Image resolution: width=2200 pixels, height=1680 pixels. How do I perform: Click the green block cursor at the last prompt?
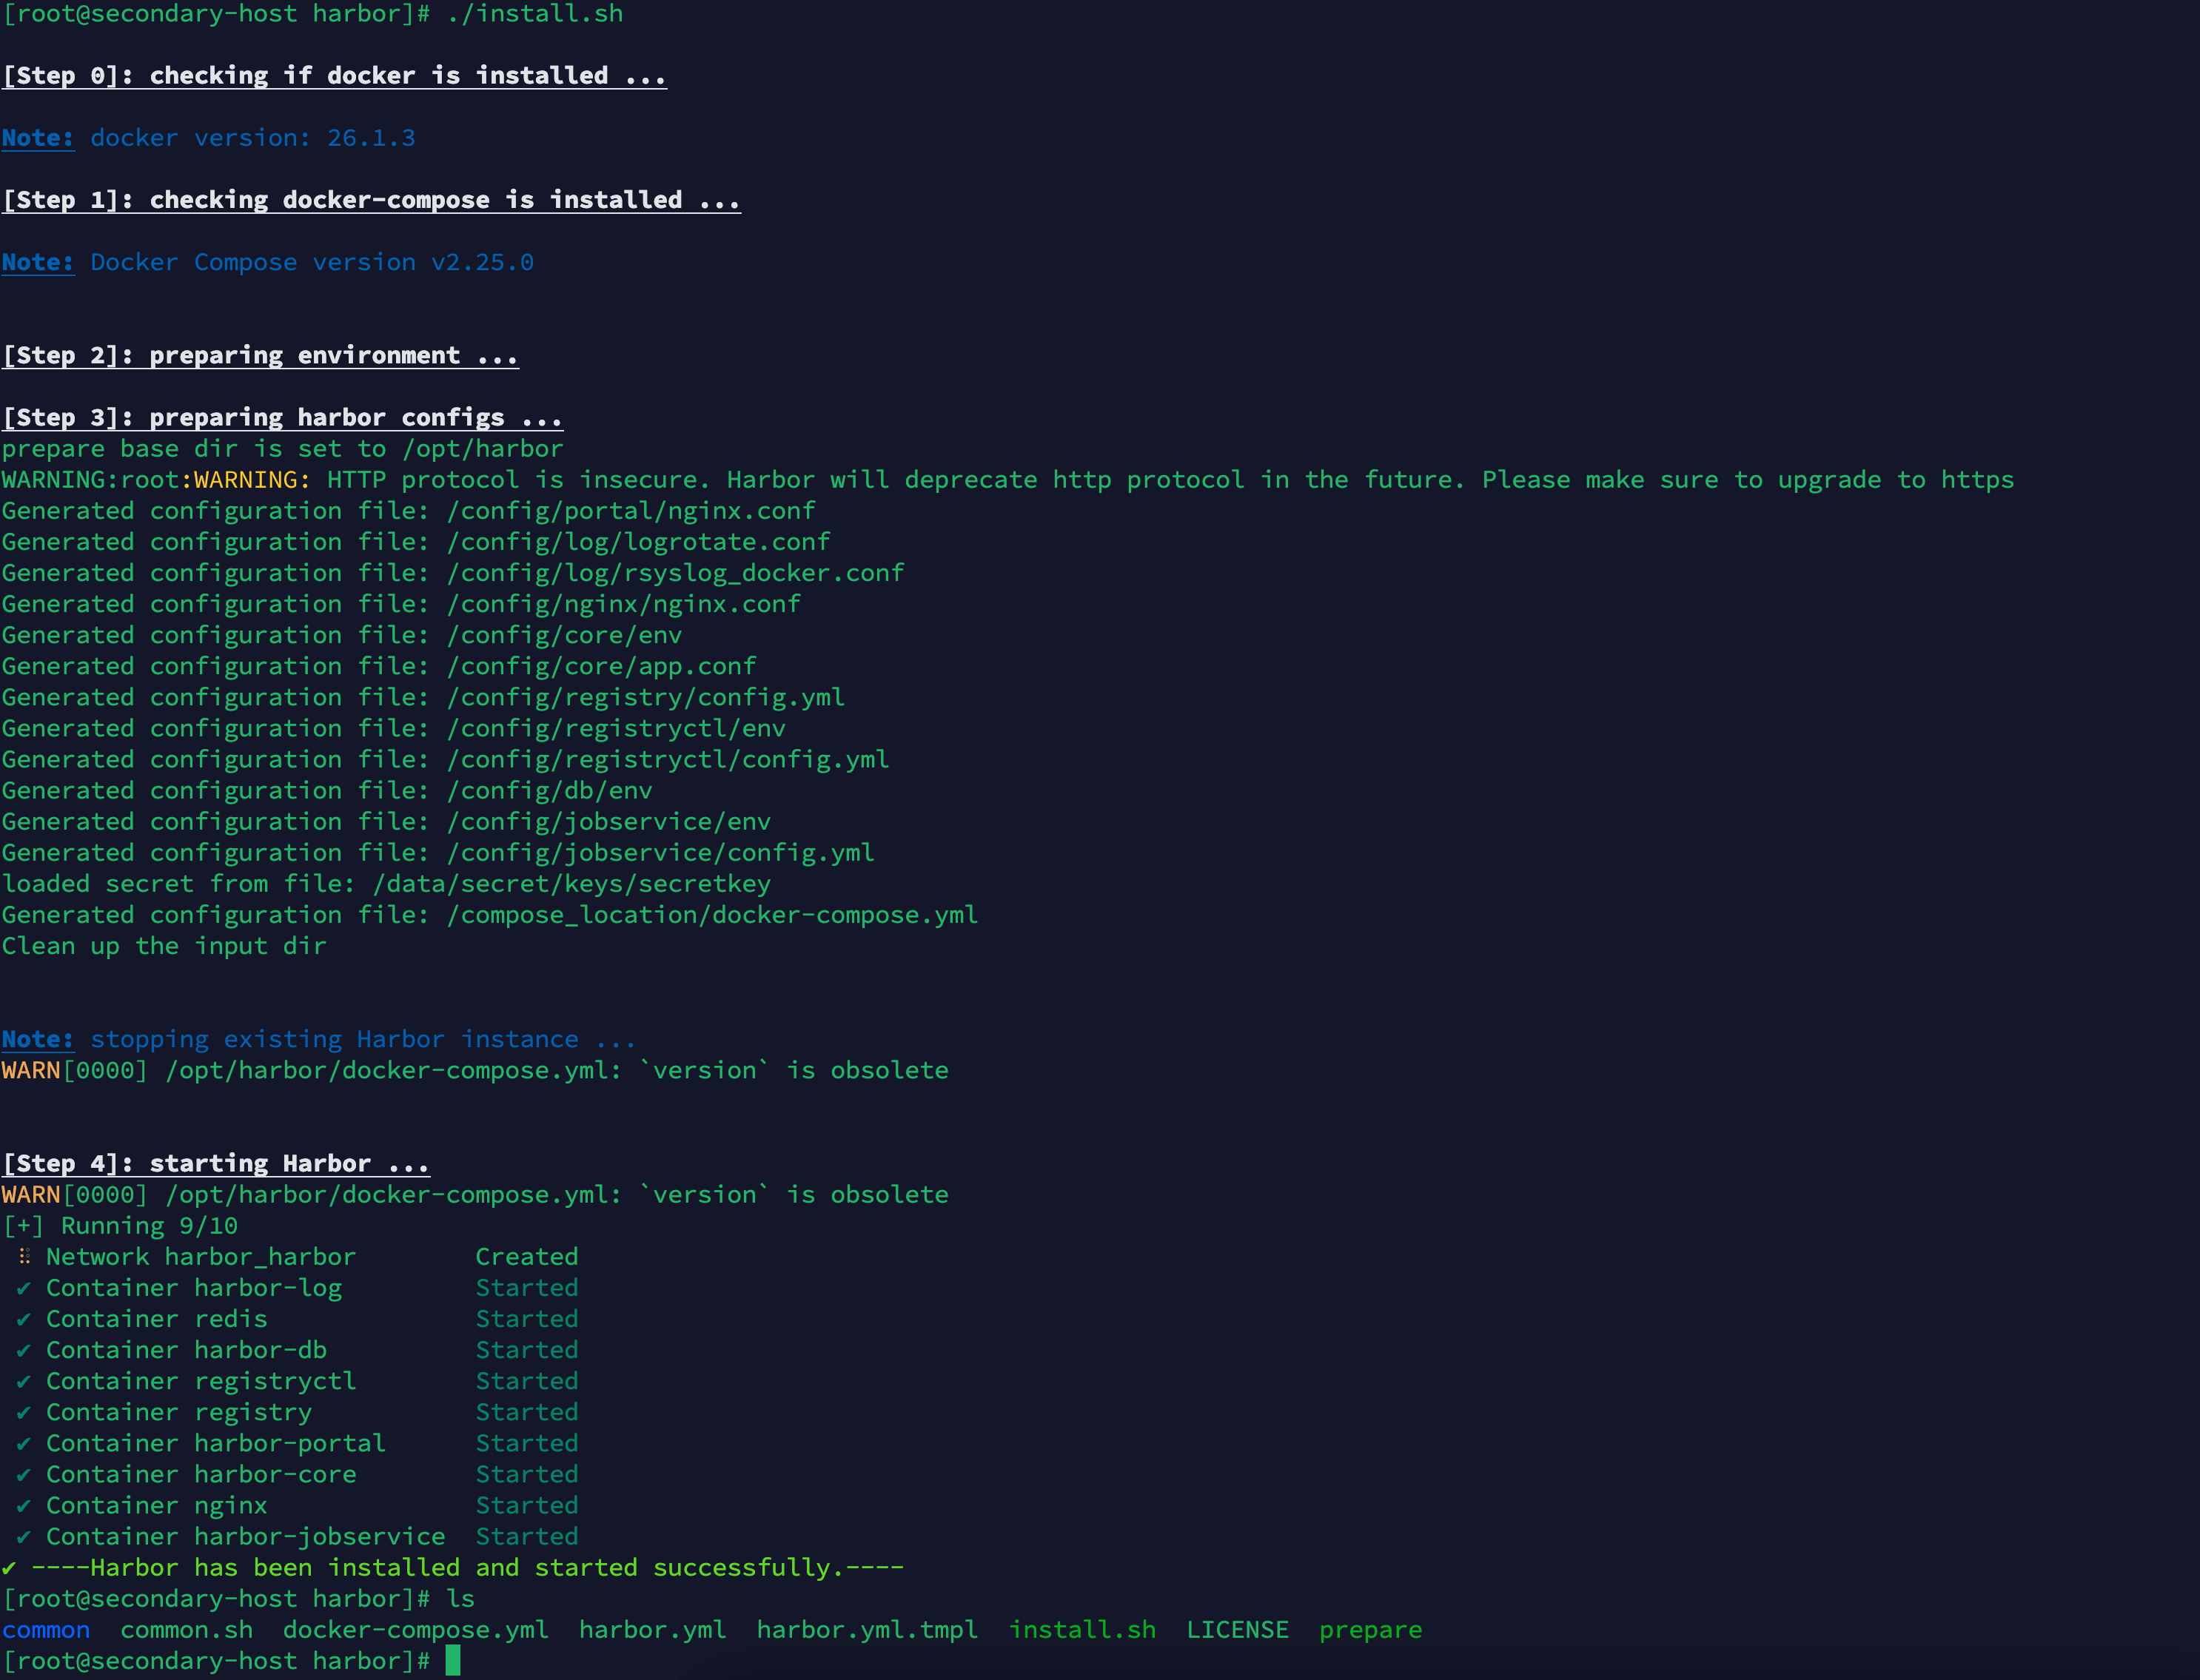click(453, 1660)
